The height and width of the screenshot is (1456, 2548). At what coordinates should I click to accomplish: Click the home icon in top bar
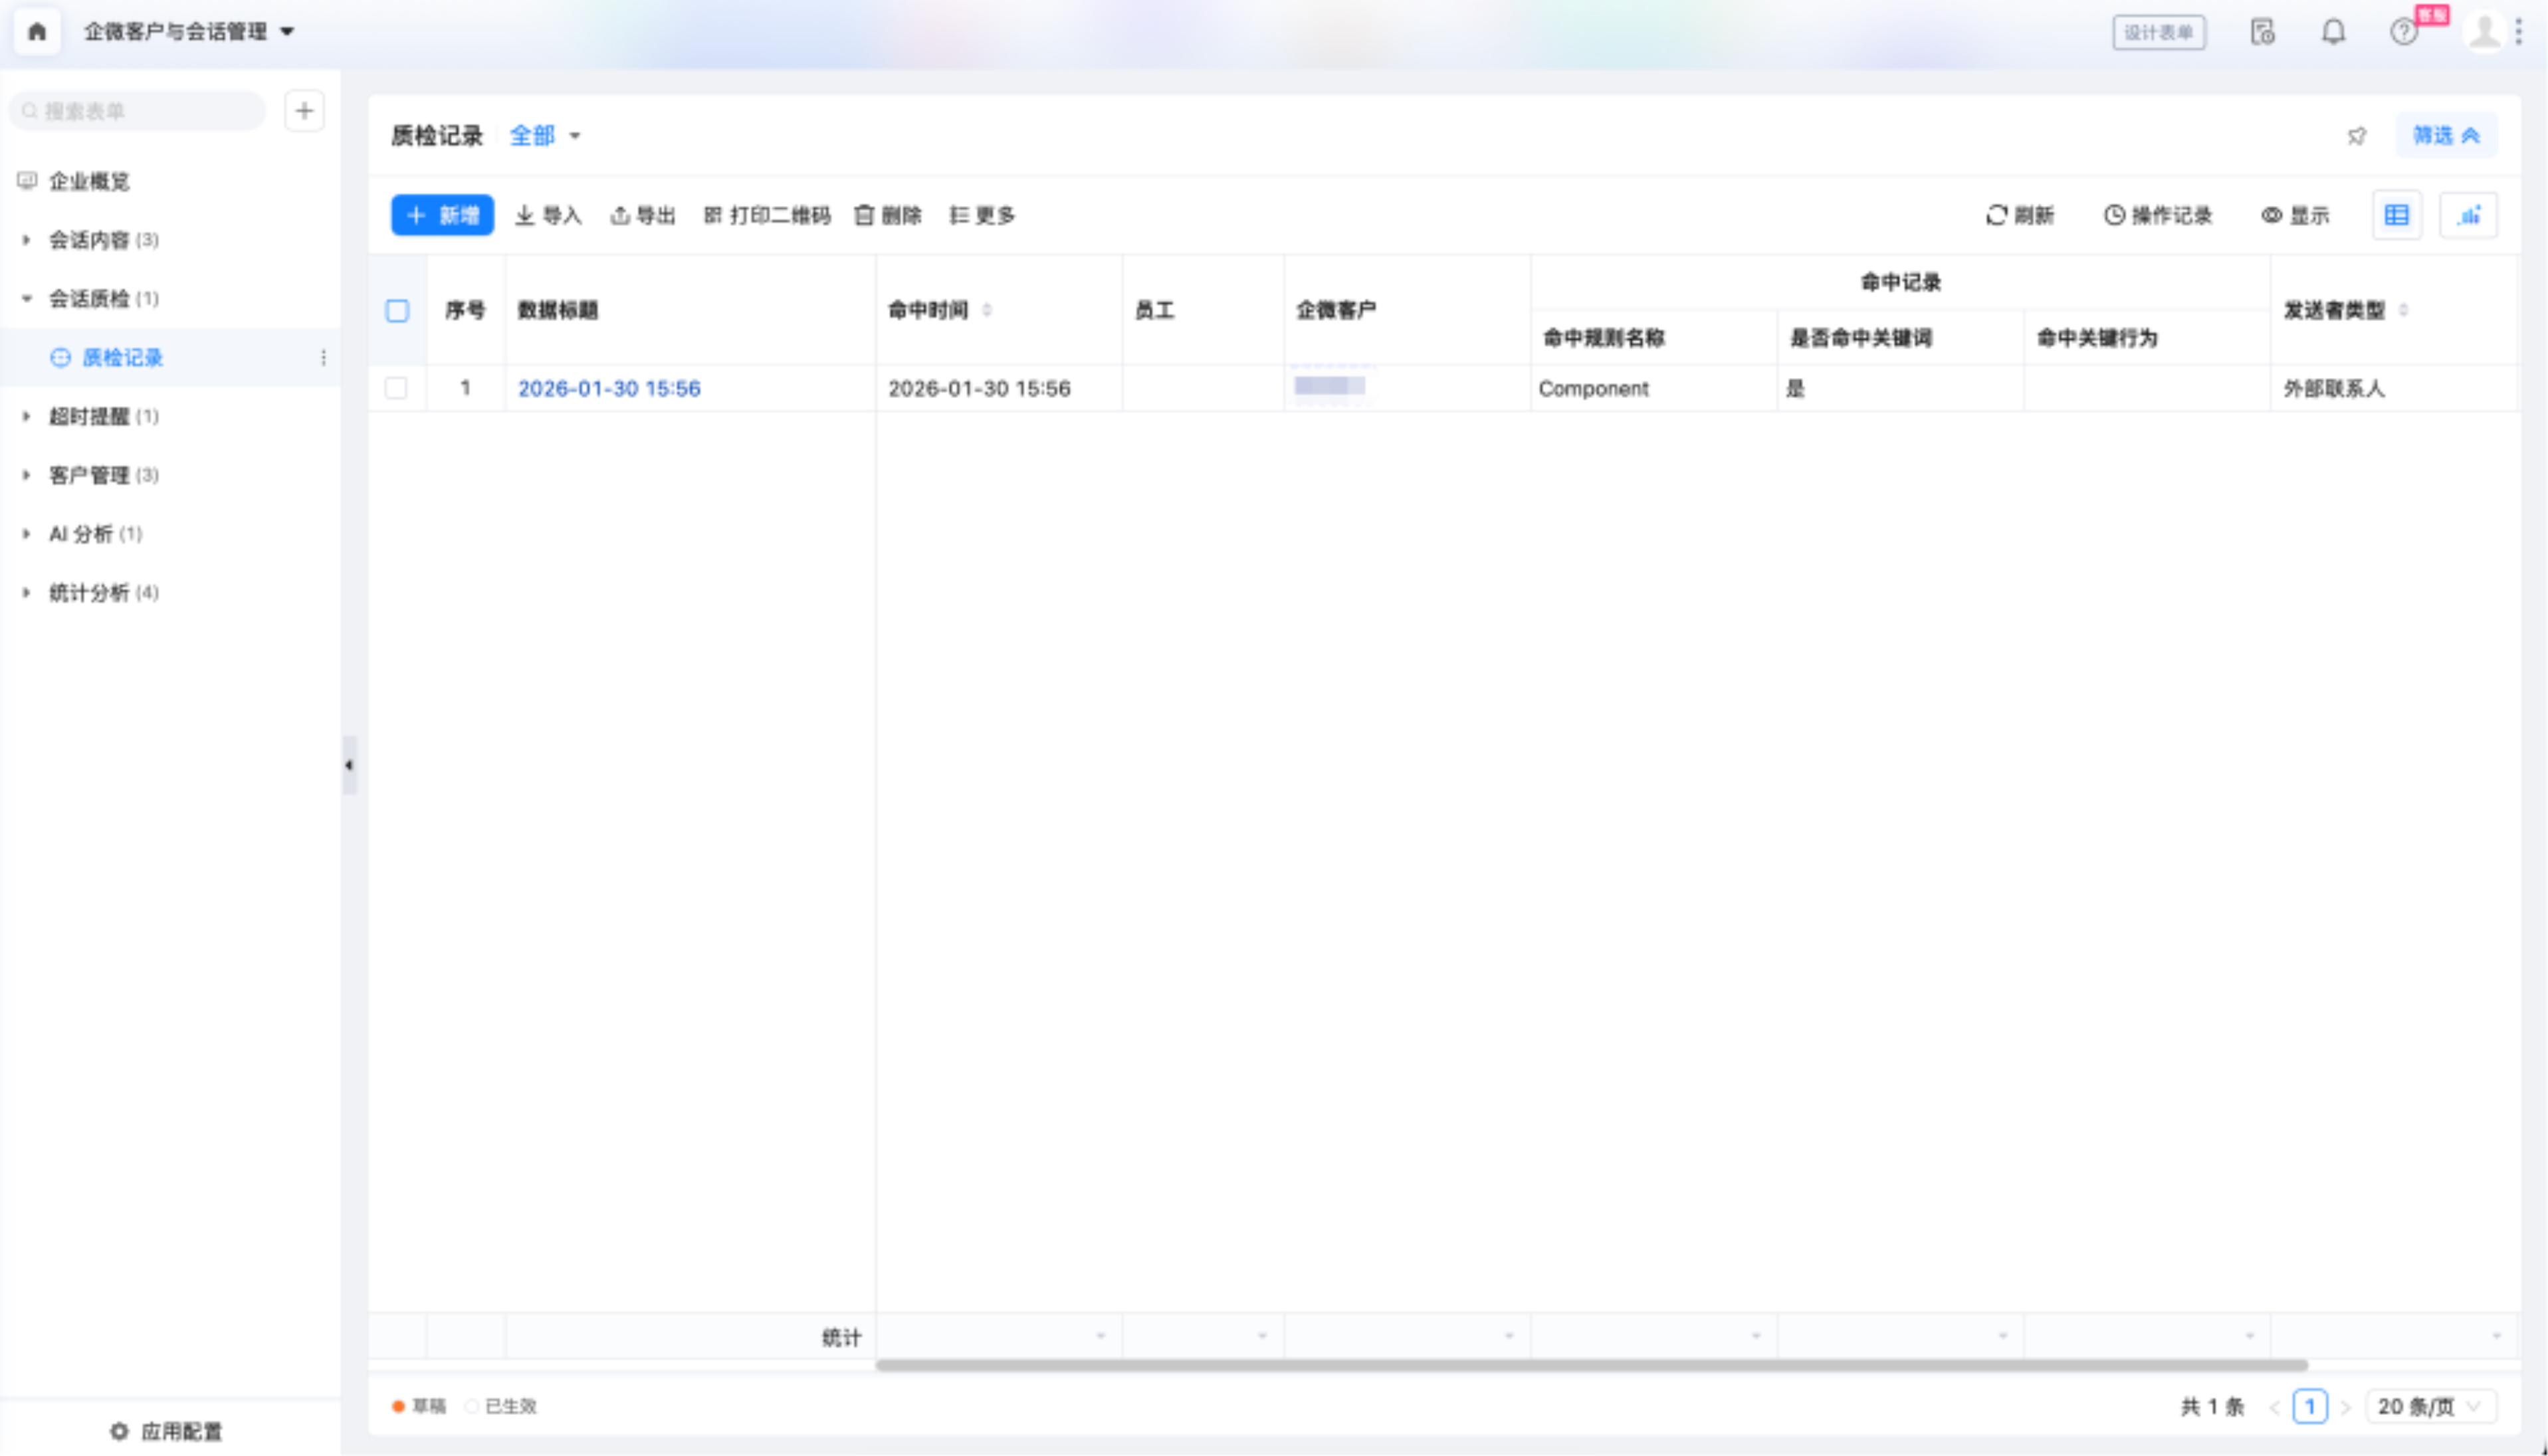point(37,32)
